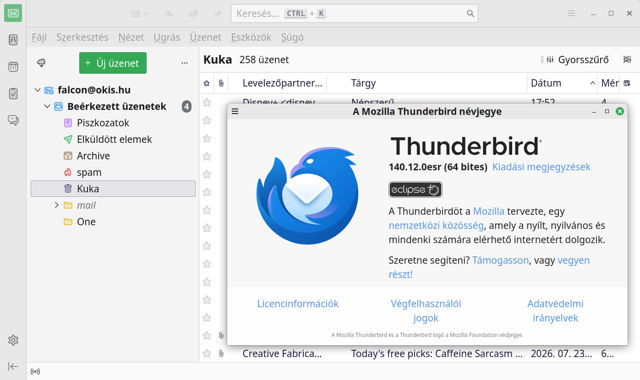Expand the mail folder
This screenshot has width=640, height=380.
click(57, 205)
